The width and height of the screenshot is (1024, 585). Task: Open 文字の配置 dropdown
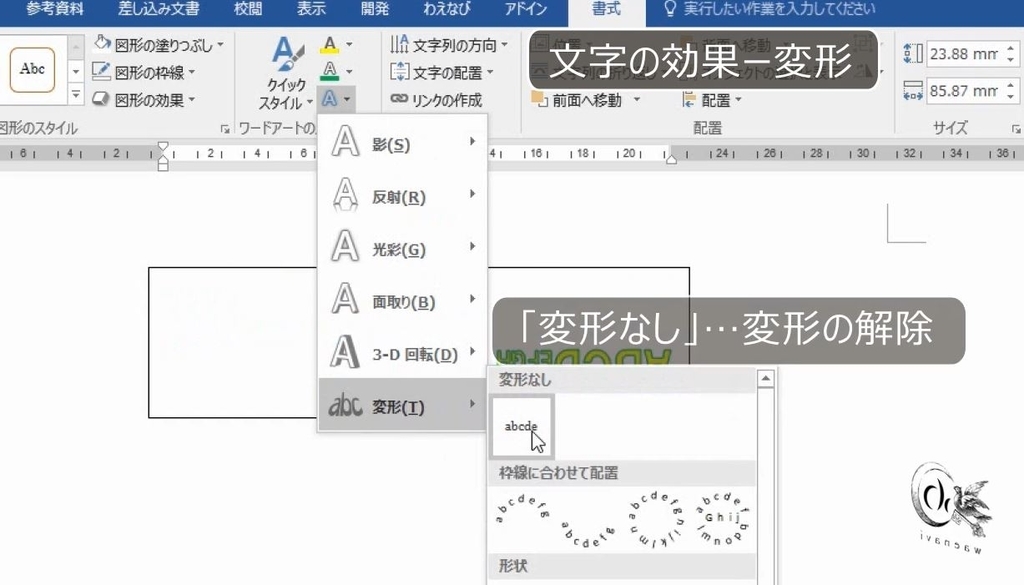pyautogui.click(x=441, y=72)
